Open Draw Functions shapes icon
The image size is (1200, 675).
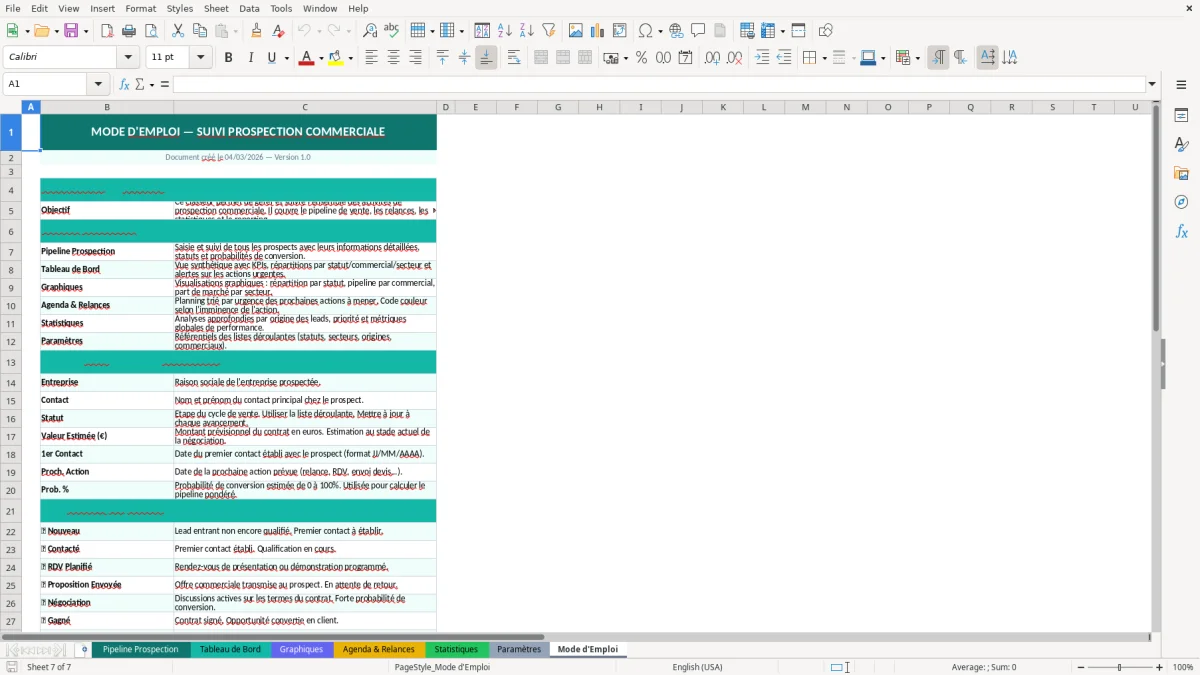tap(826, 31)
